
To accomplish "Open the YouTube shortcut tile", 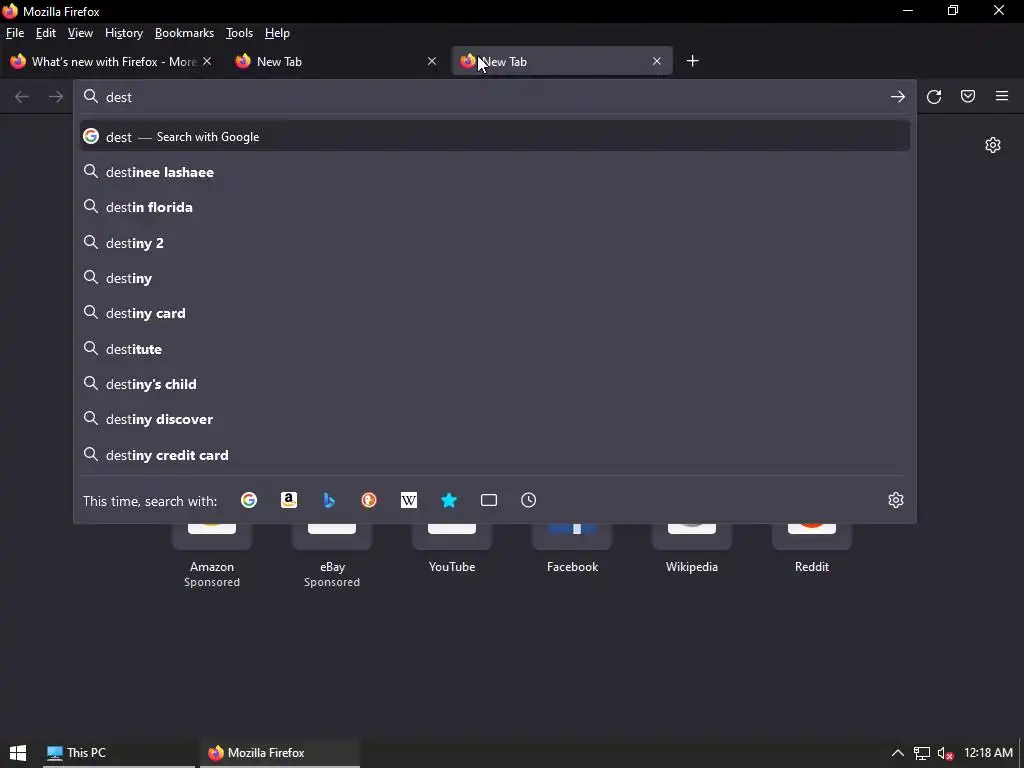I will [x=452, y=550].
